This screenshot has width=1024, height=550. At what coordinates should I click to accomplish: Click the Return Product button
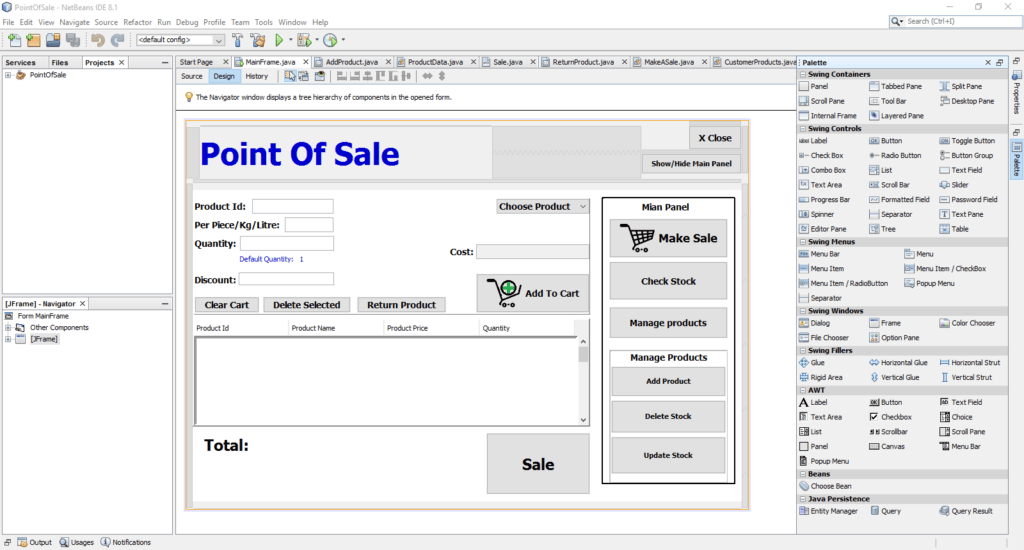point(401,304)
